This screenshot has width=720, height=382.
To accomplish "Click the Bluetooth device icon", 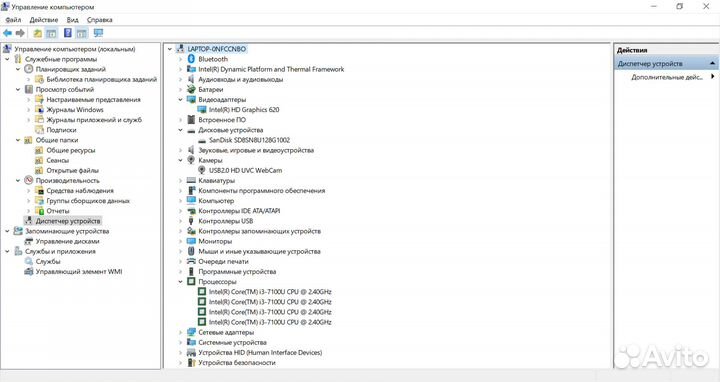I will (191, 59).
